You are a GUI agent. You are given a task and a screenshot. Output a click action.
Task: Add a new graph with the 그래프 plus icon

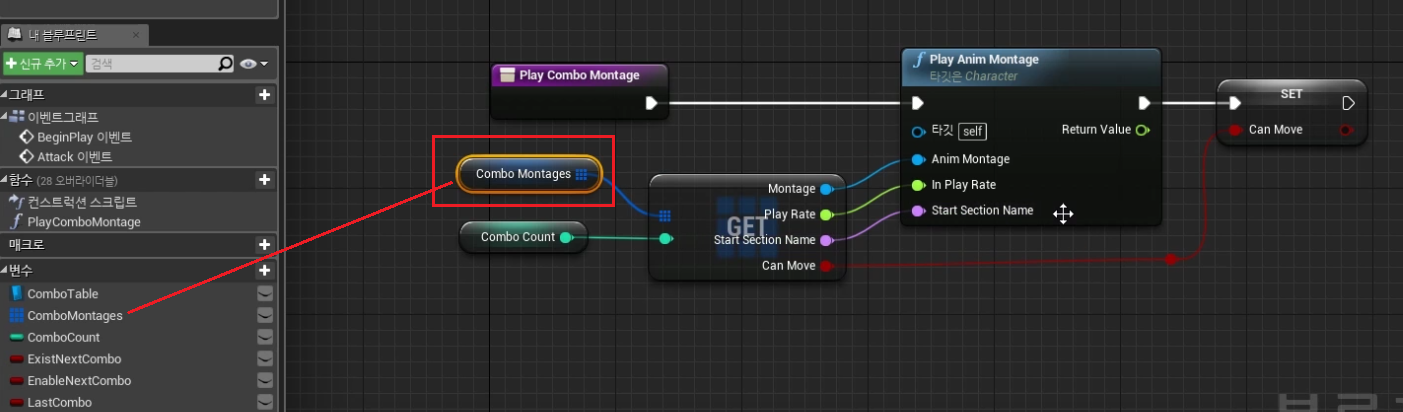tap(265, 95)
